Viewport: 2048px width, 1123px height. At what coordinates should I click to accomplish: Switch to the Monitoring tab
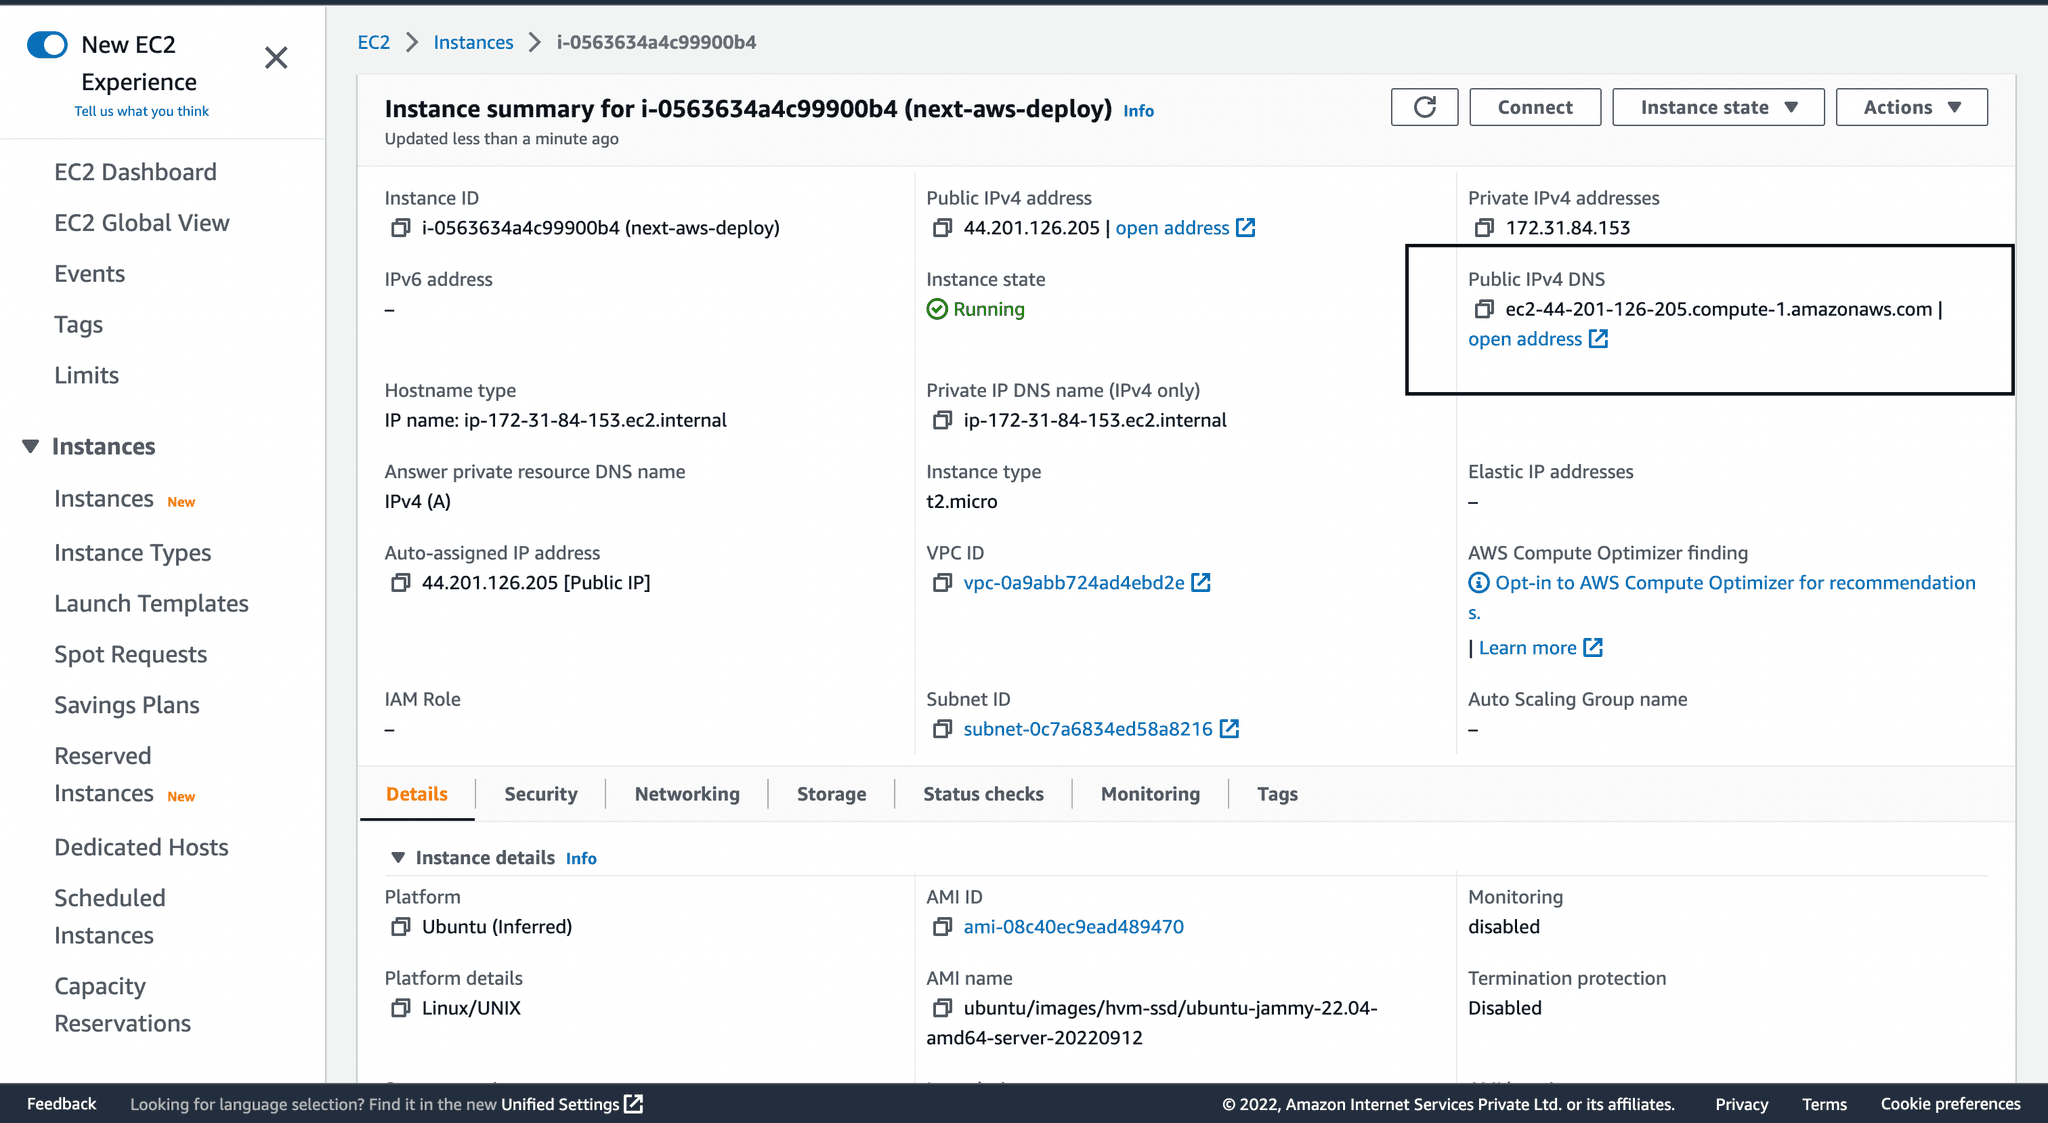pos(1149,793)
